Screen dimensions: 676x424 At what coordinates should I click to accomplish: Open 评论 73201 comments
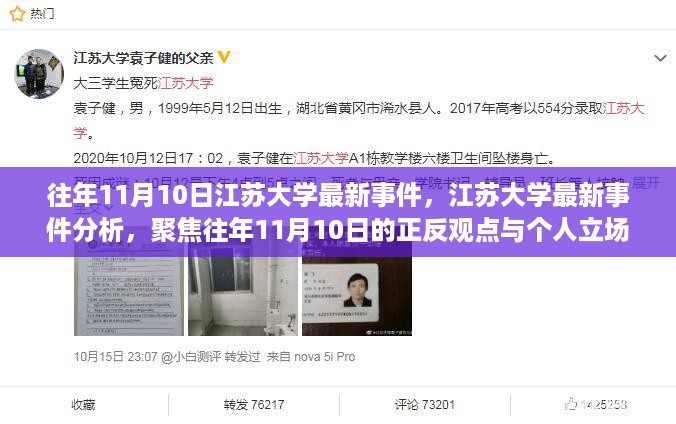click(425, 405)
